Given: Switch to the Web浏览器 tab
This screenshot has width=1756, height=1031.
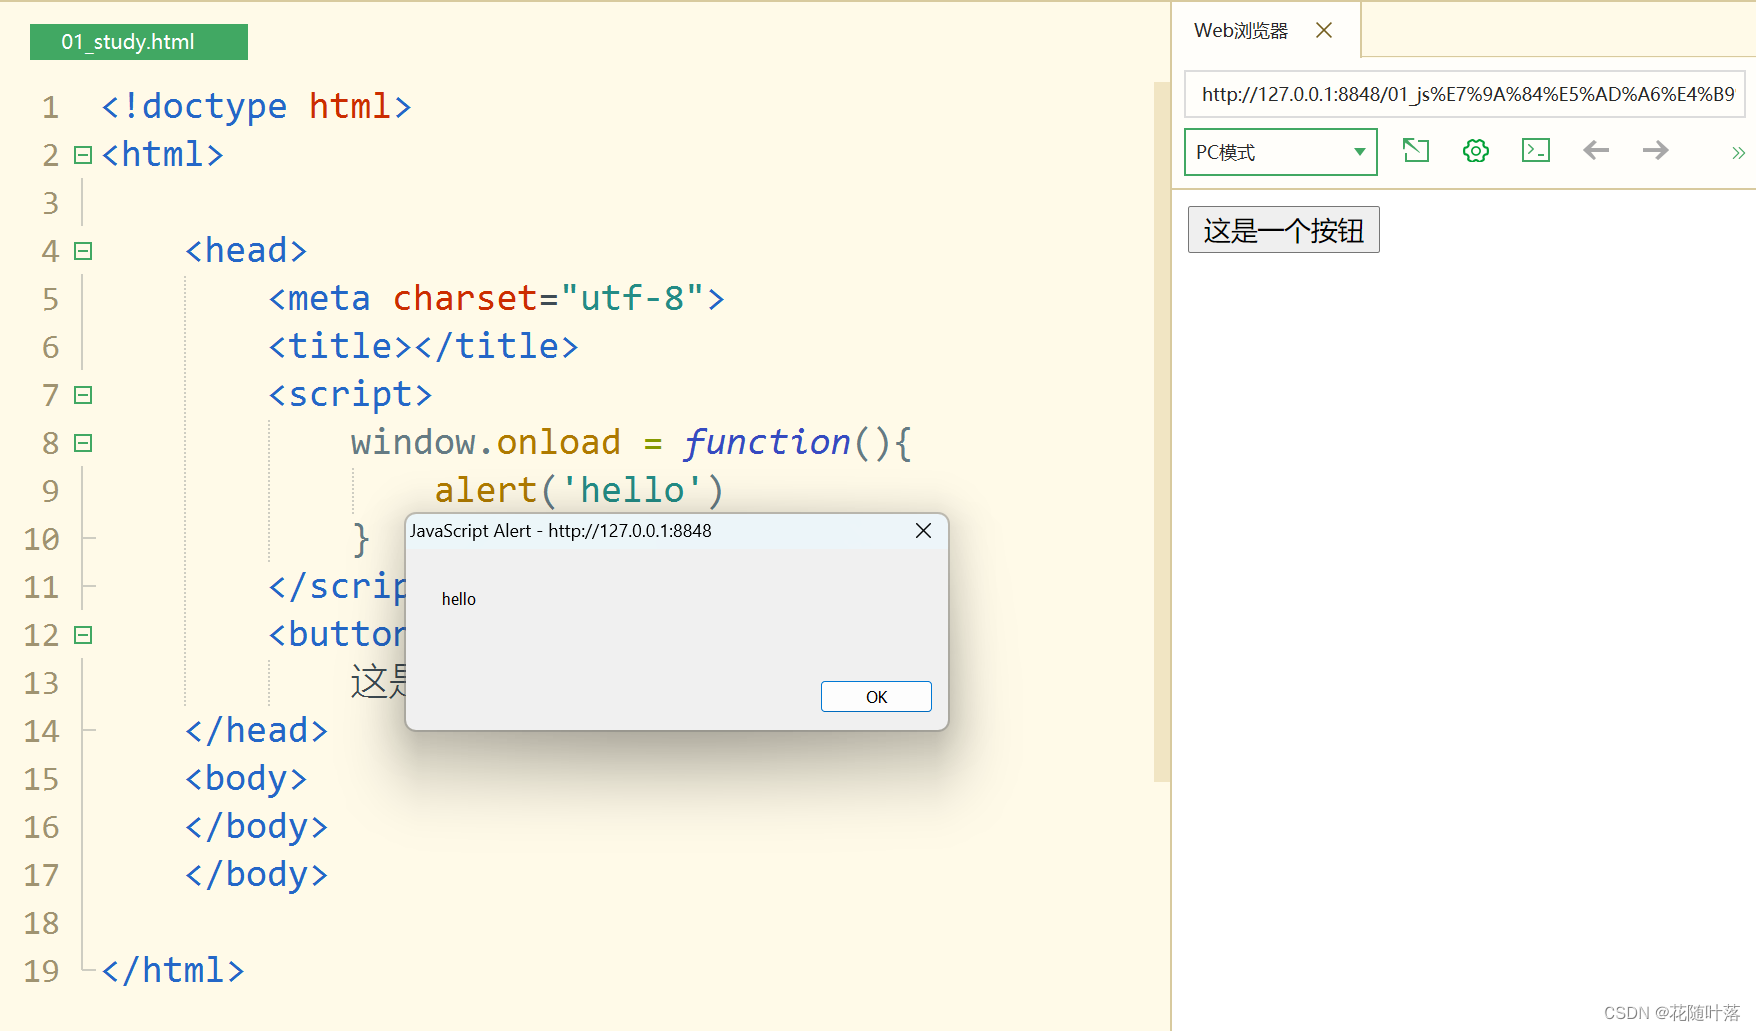Looking at the screenshot, I should point(1240,30).
